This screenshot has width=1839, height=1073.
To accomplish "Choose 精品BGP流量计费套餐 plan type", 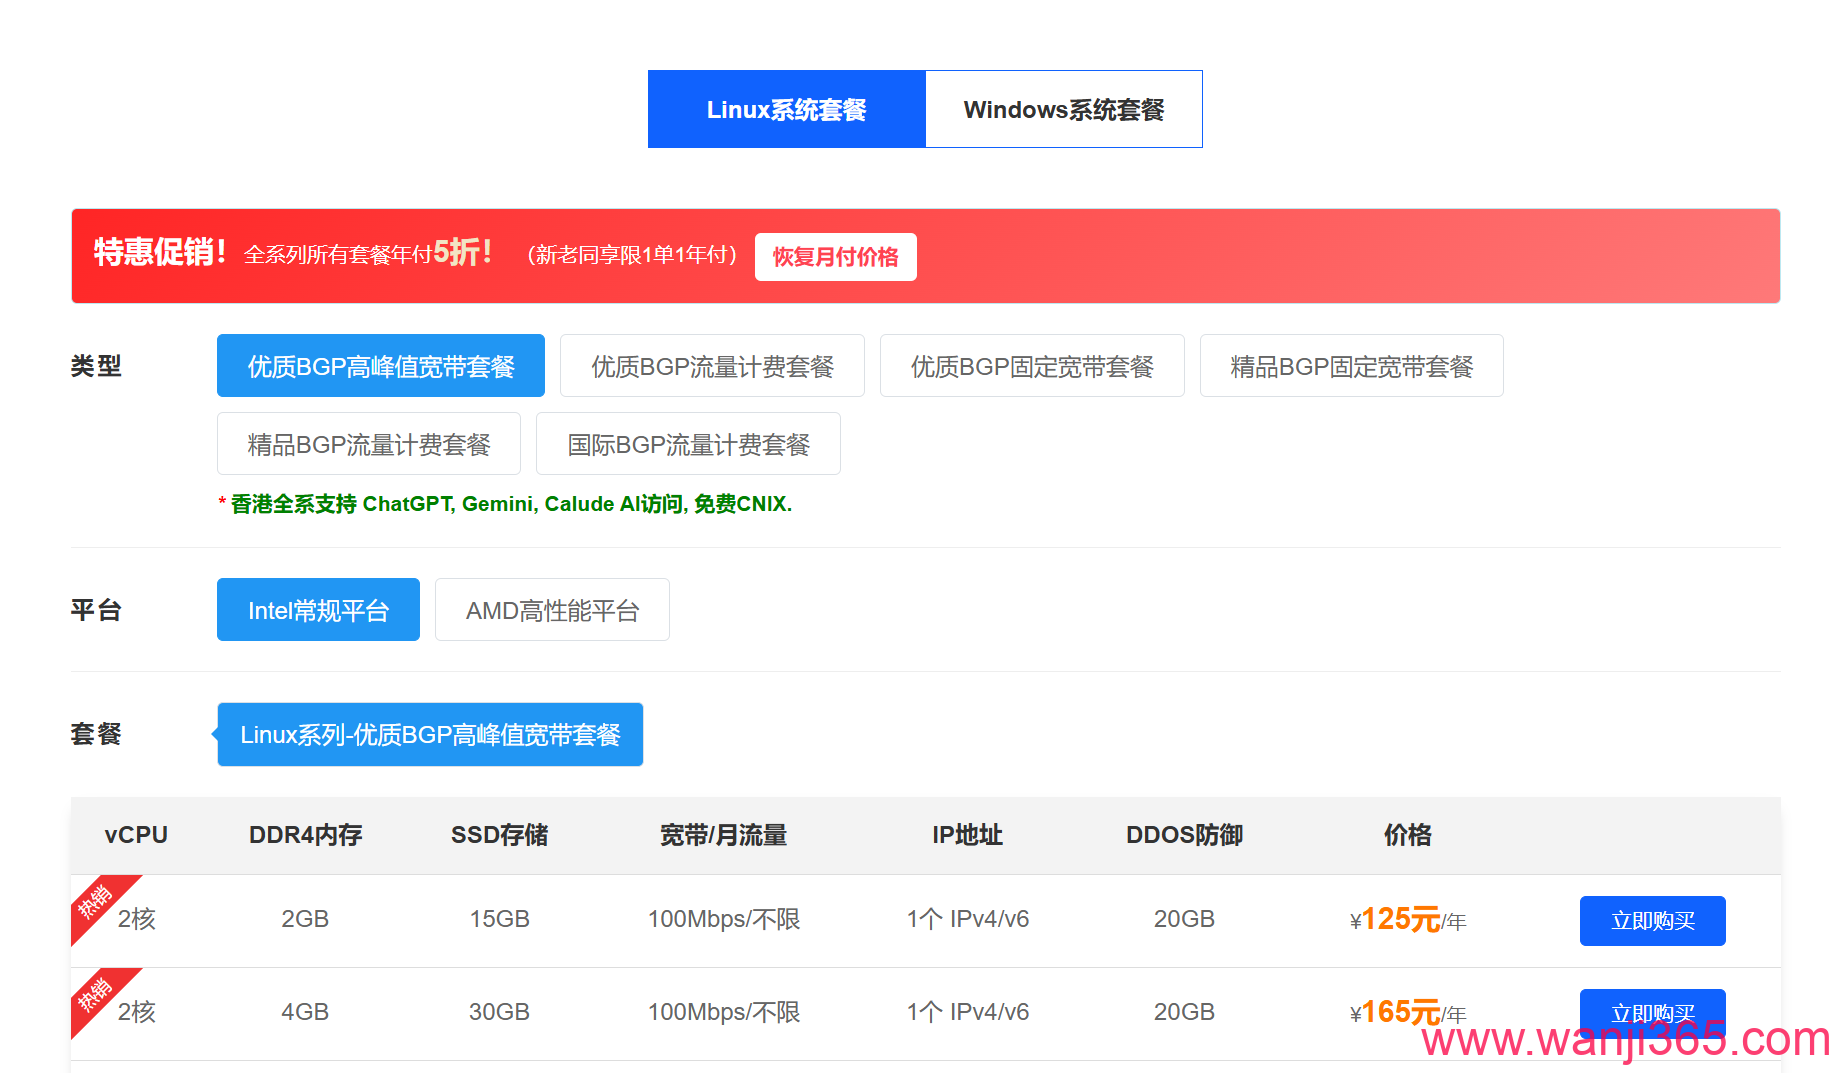I will tap(368, 443).
